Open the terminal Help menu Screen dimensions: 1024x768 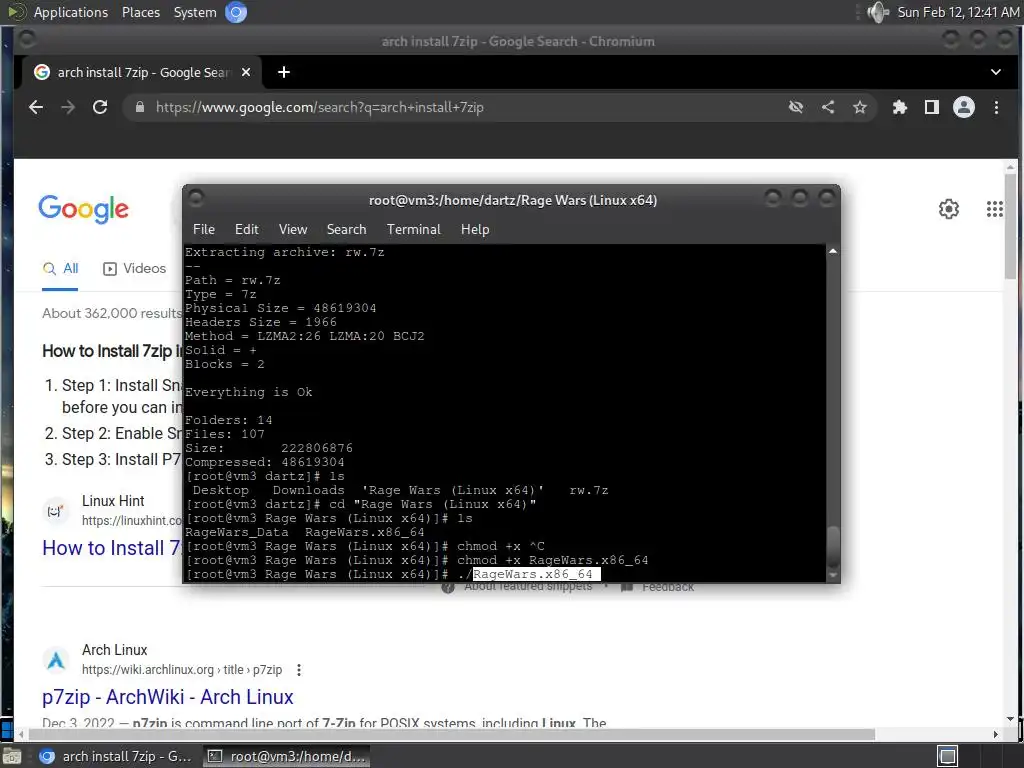point(475,229)
